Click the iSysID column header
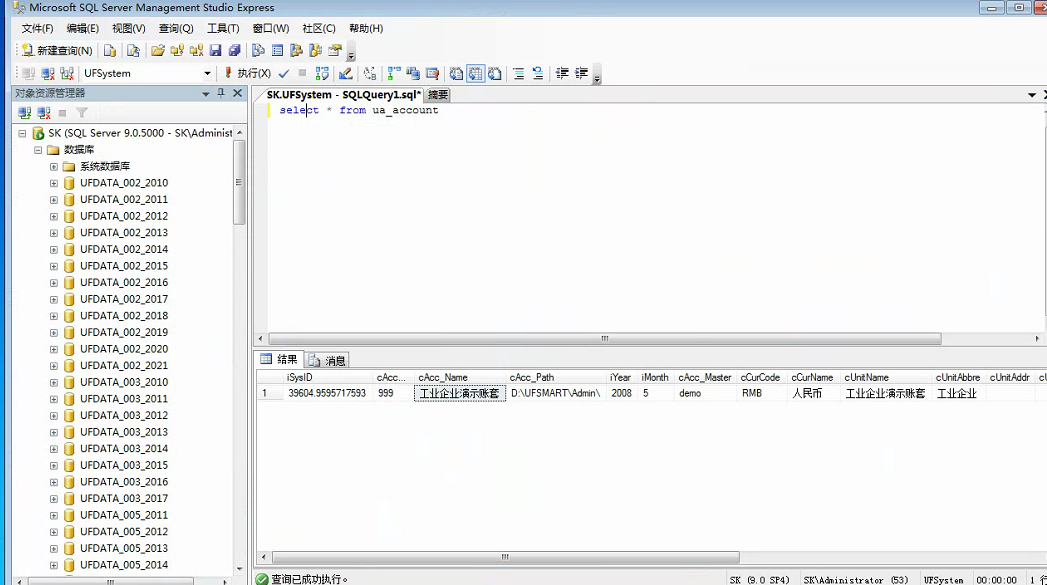This screenshot has width=1047, height=585. (x=328, y=377)
